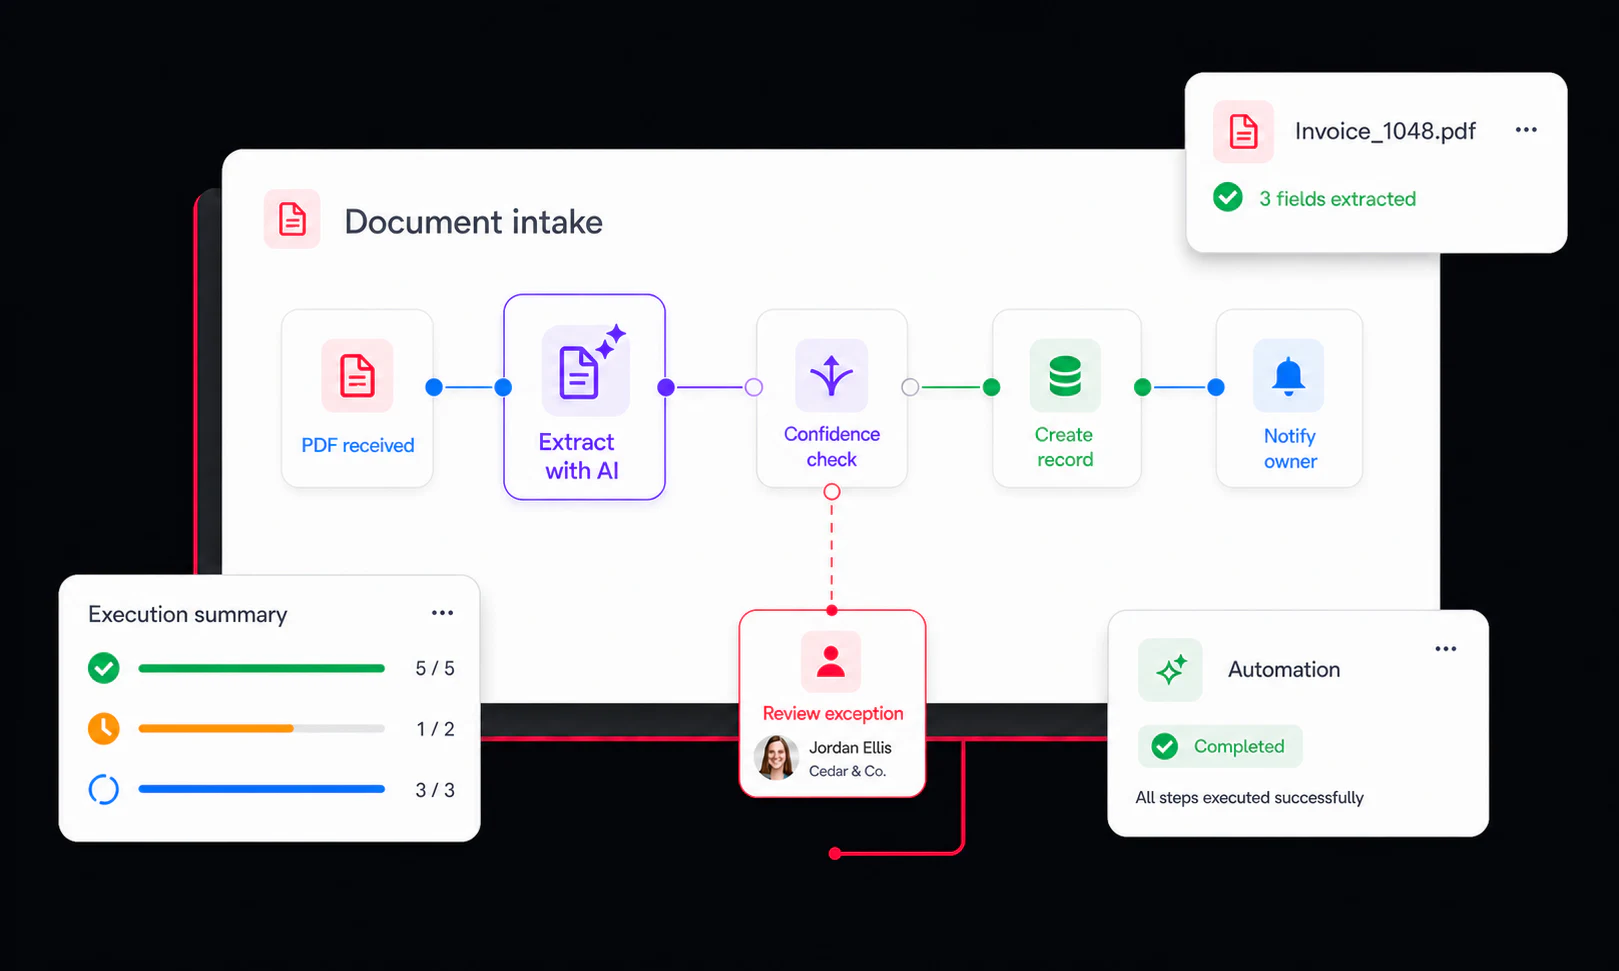The image size is (1619, 971).
Task: Click the Automation sparkle icon
Action: pos(1170,669)
